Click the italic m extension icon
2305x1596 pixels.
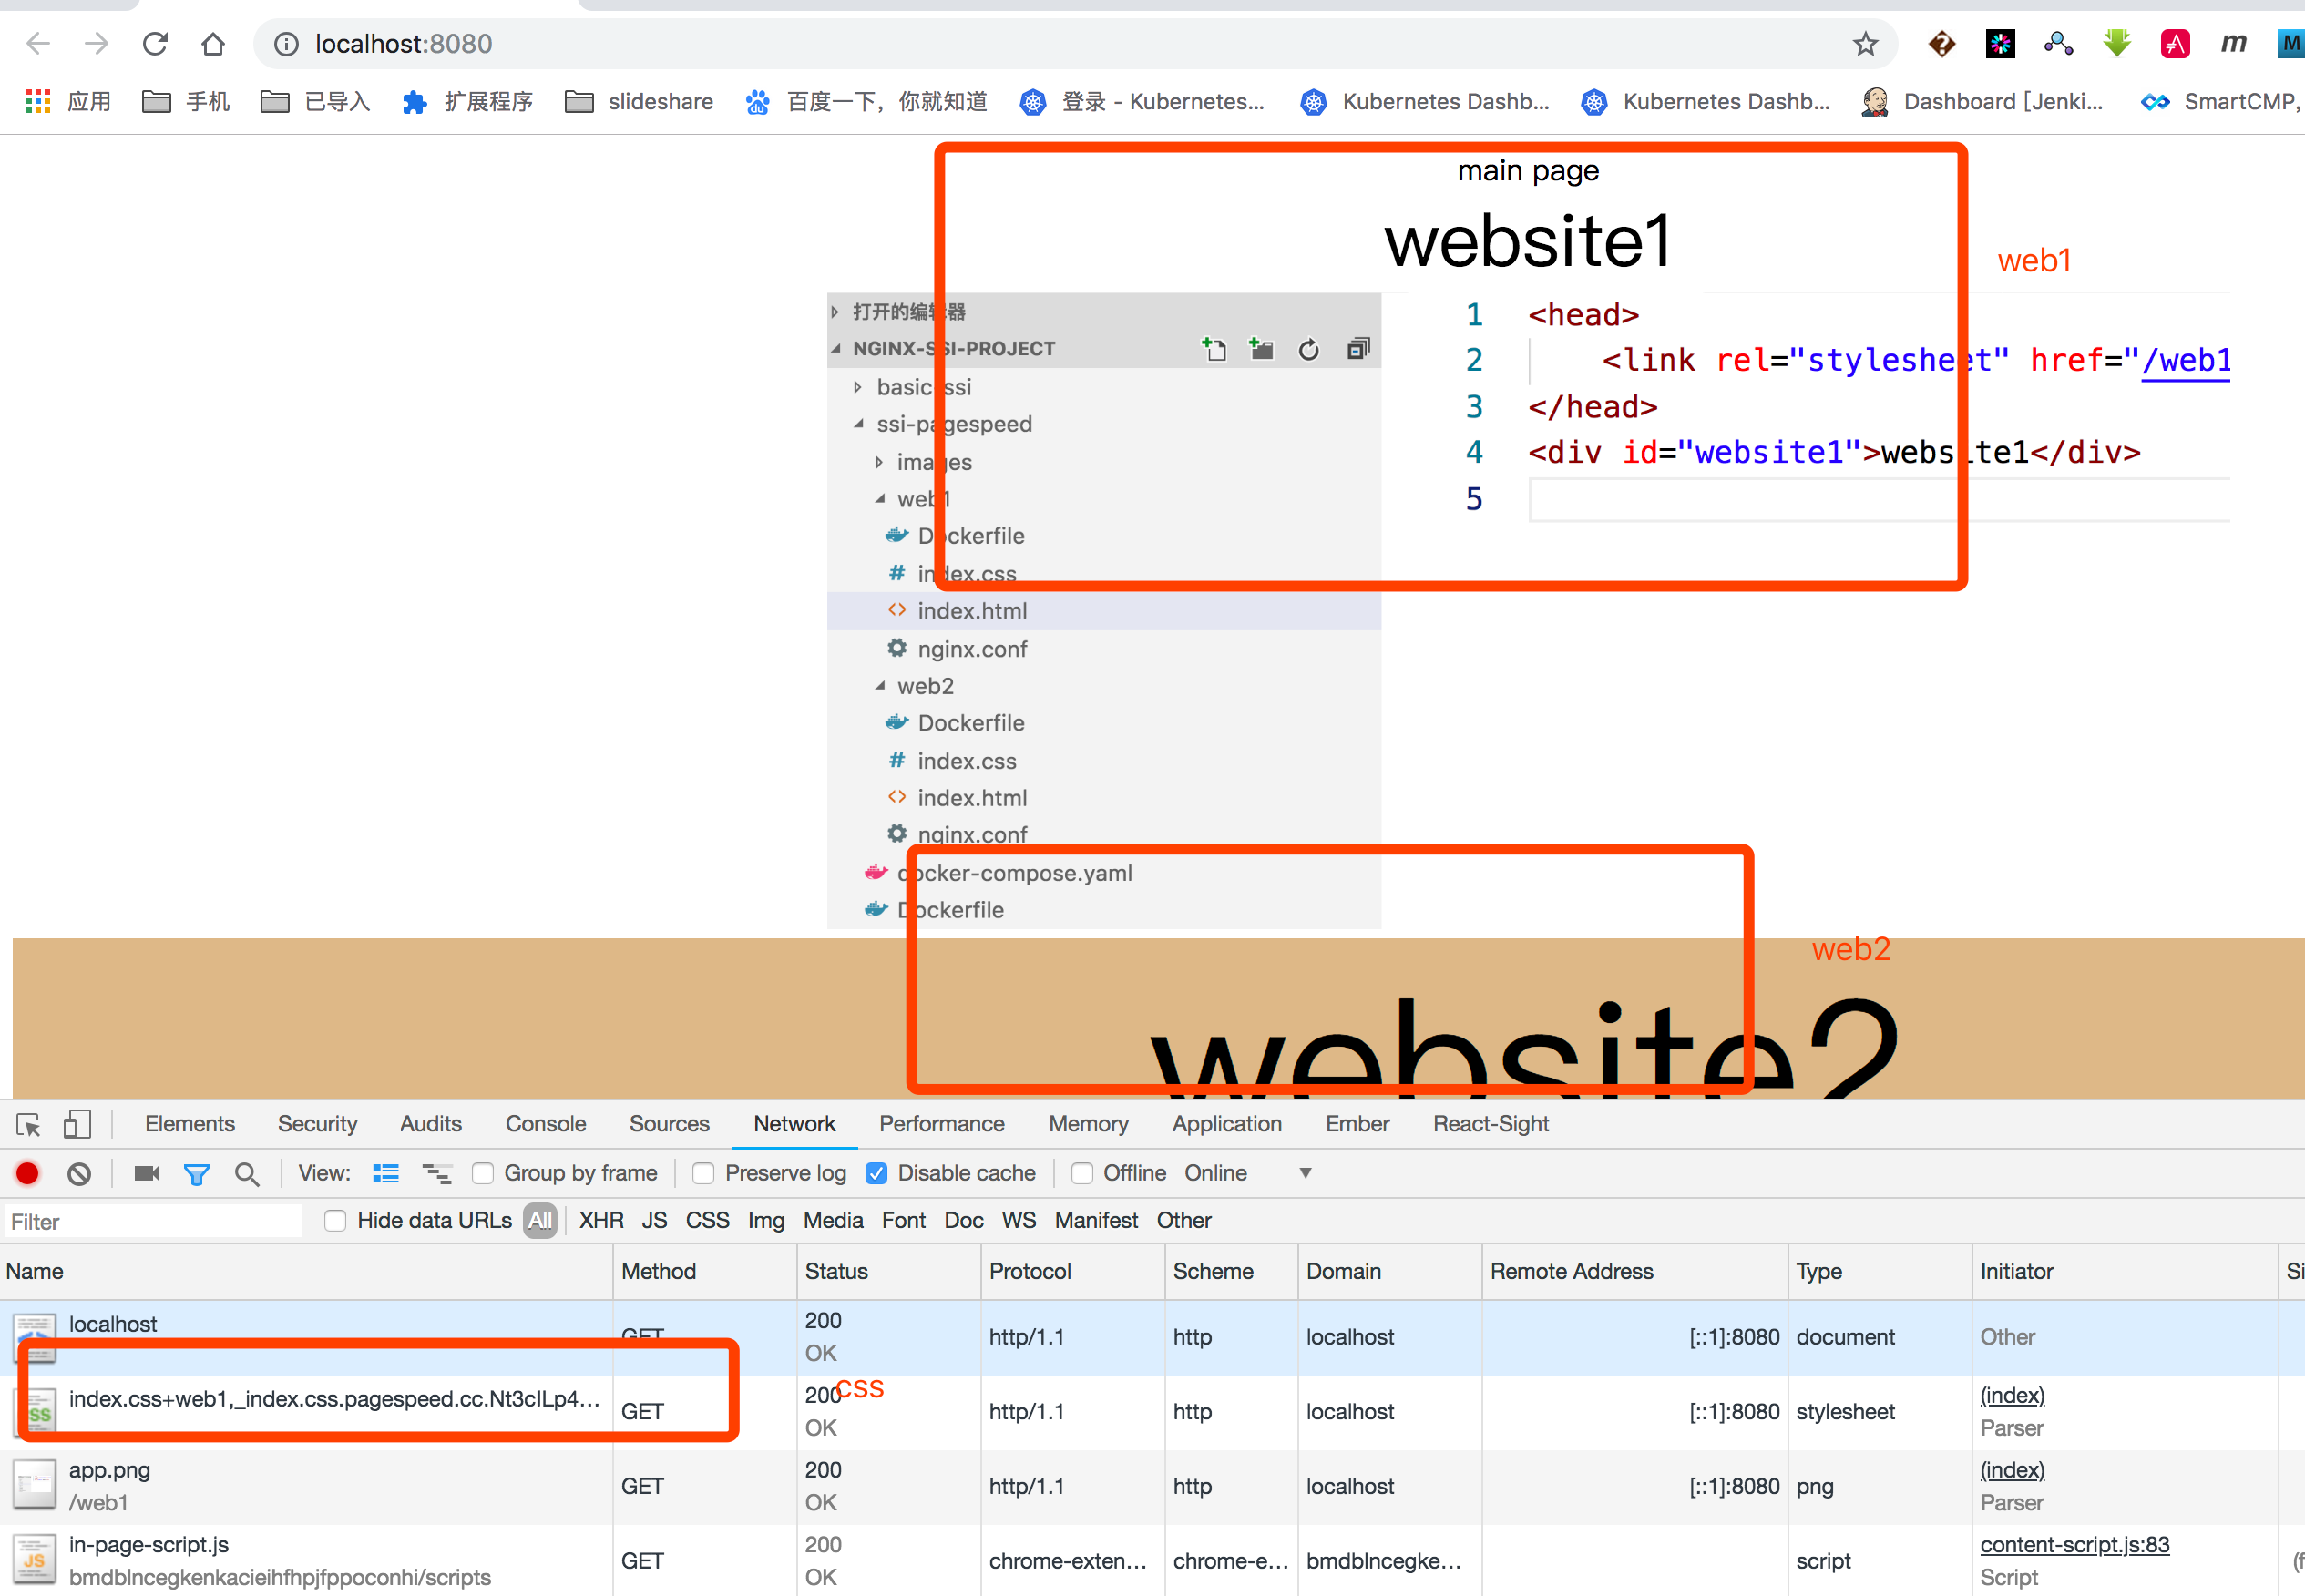[x=2233, y=44]
